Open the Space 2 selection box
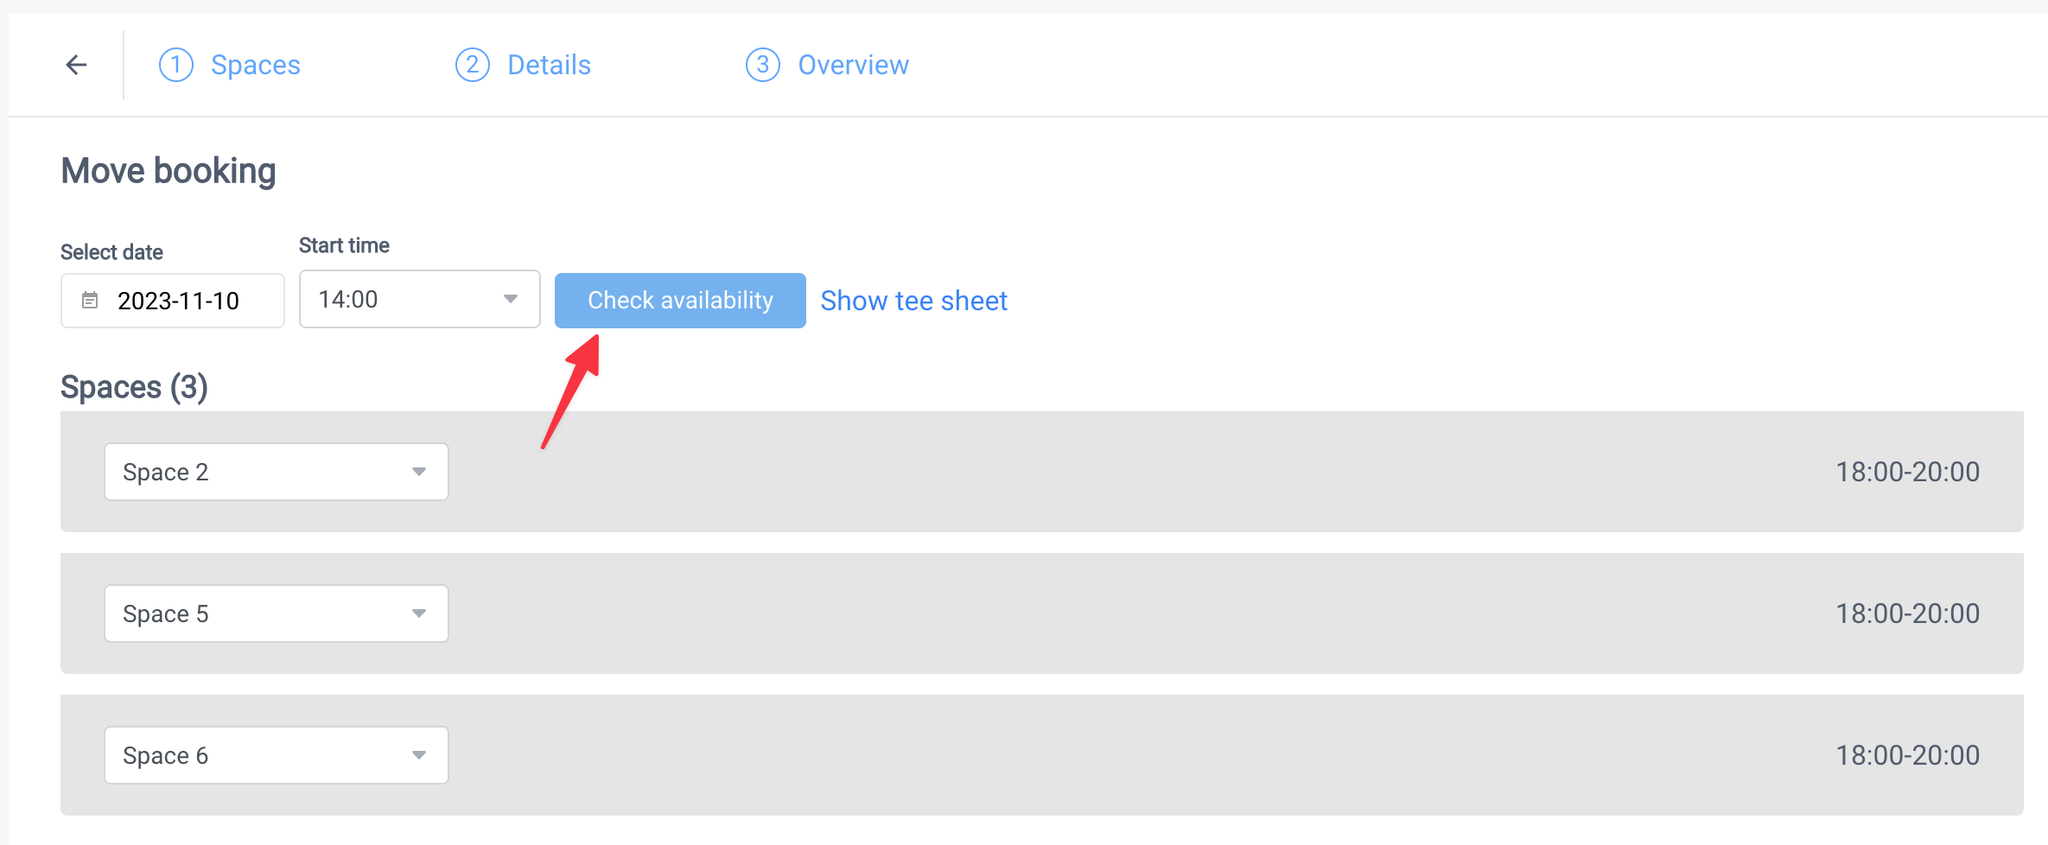Image resolution: width=2048 pixels, height=845 pixels. [276, 472]
